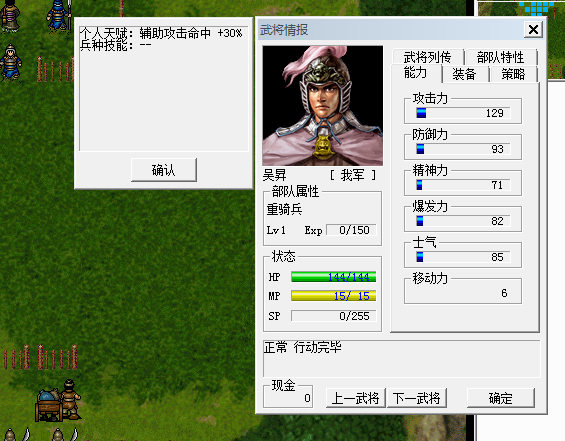This screenshot has width=565, height=441.
Task: Select the 能力 tab
Action: click(415, 73)
